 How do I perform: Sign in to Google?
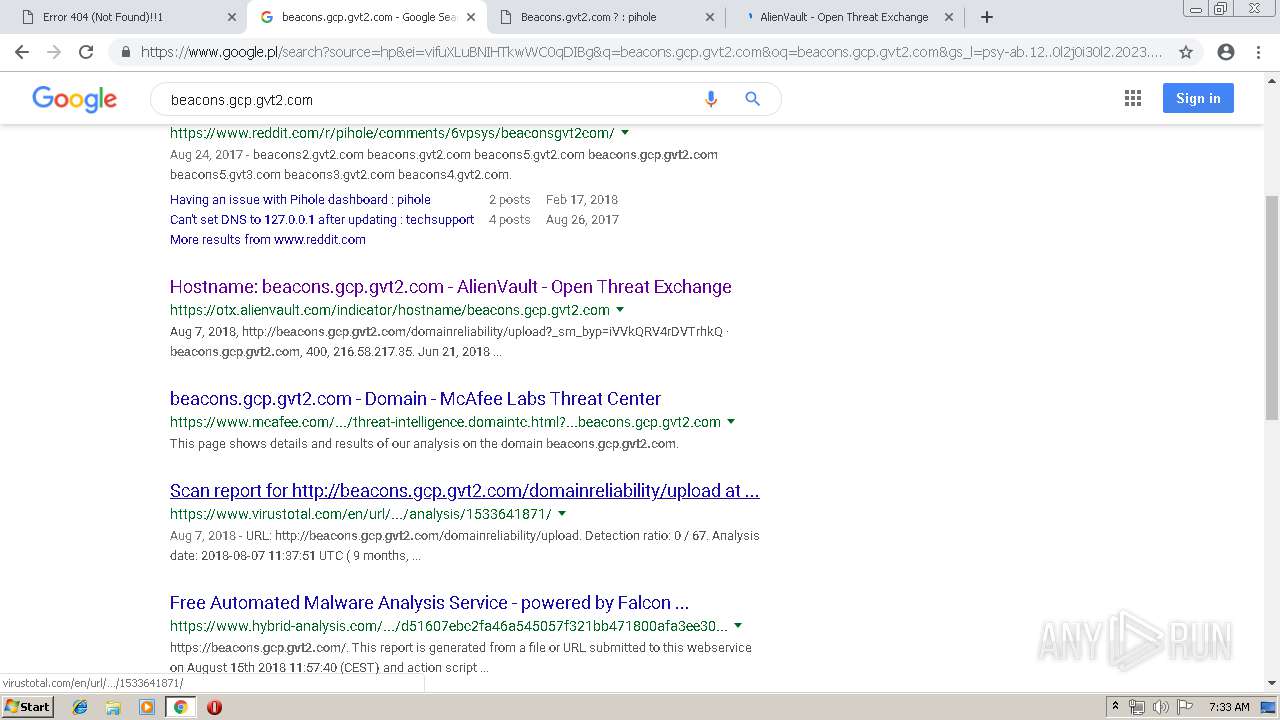pos(1198,98)
